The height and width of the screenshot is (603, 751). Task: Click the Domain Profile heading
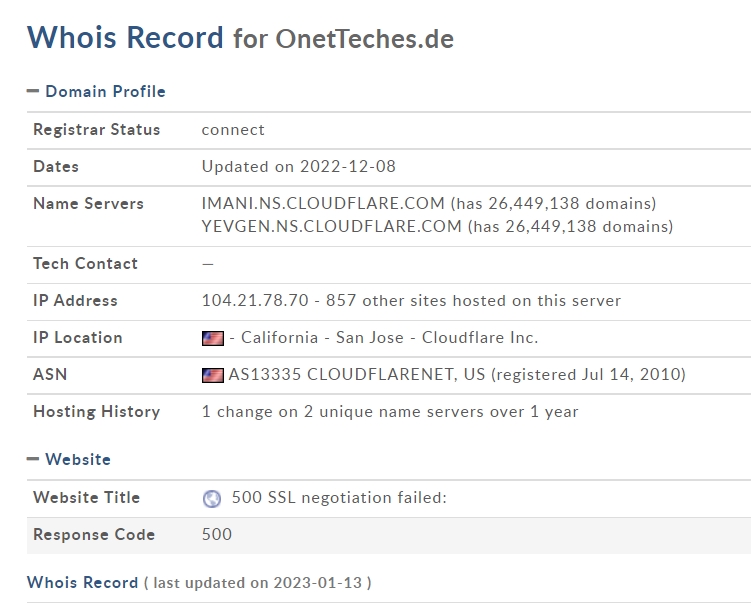105,91
